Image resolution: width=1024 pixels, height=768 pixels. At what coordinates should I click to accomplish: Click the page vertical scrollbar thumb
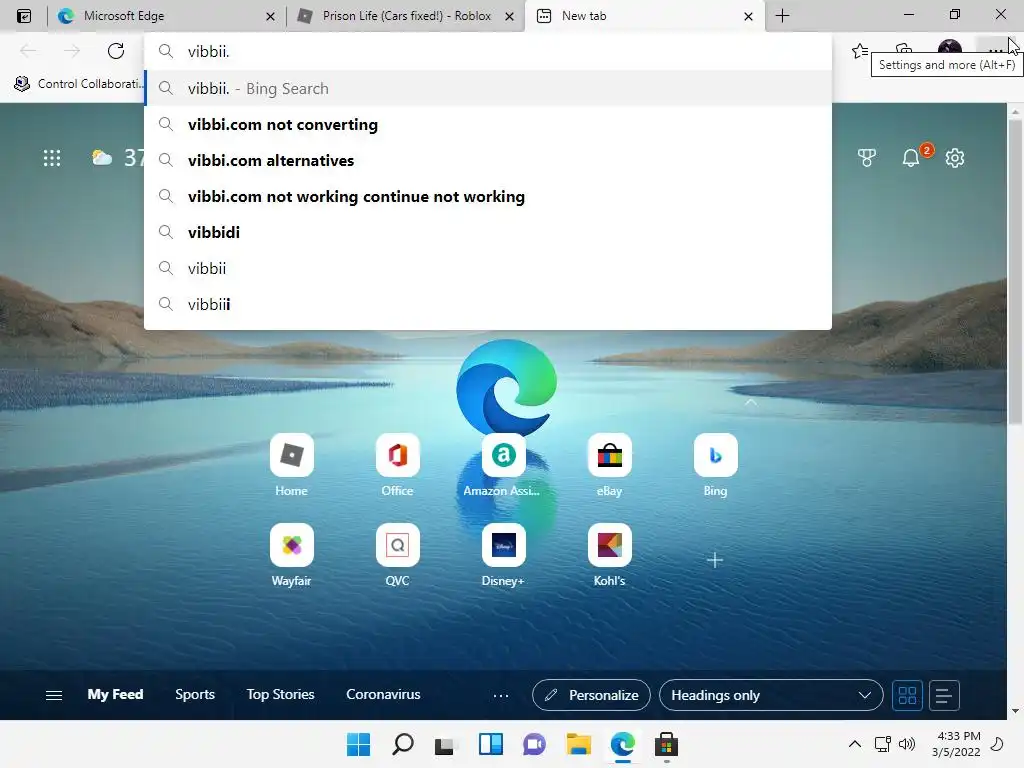click(x=1015, y=271)
